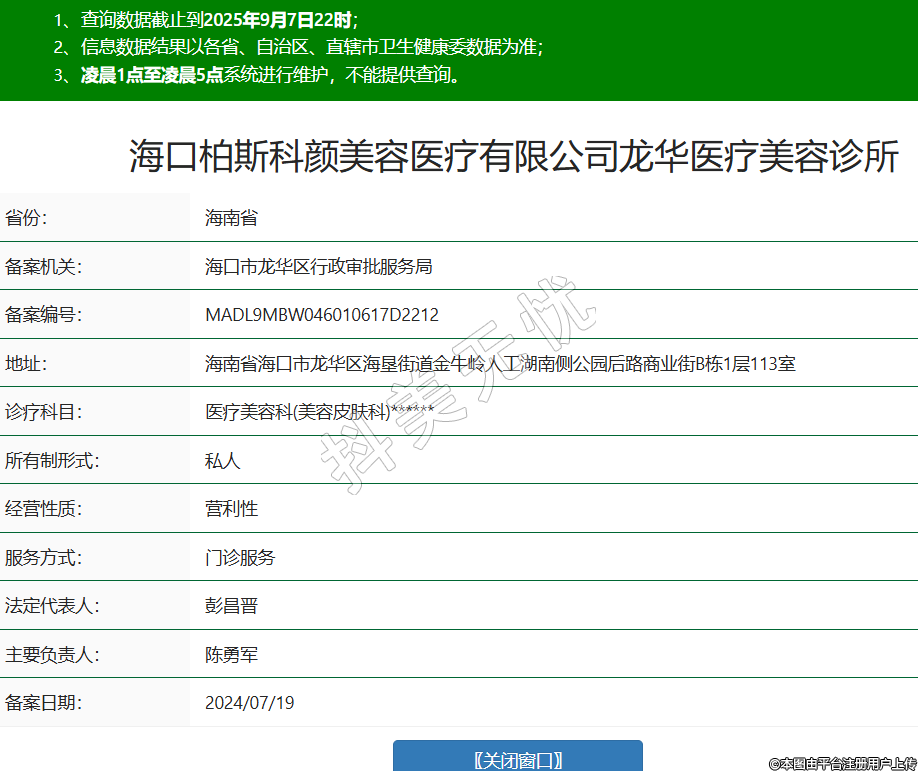Click the 备案日期 row label
Image resolution: width=918 pixels, height=771 pixels.
(x=42, y=703)
